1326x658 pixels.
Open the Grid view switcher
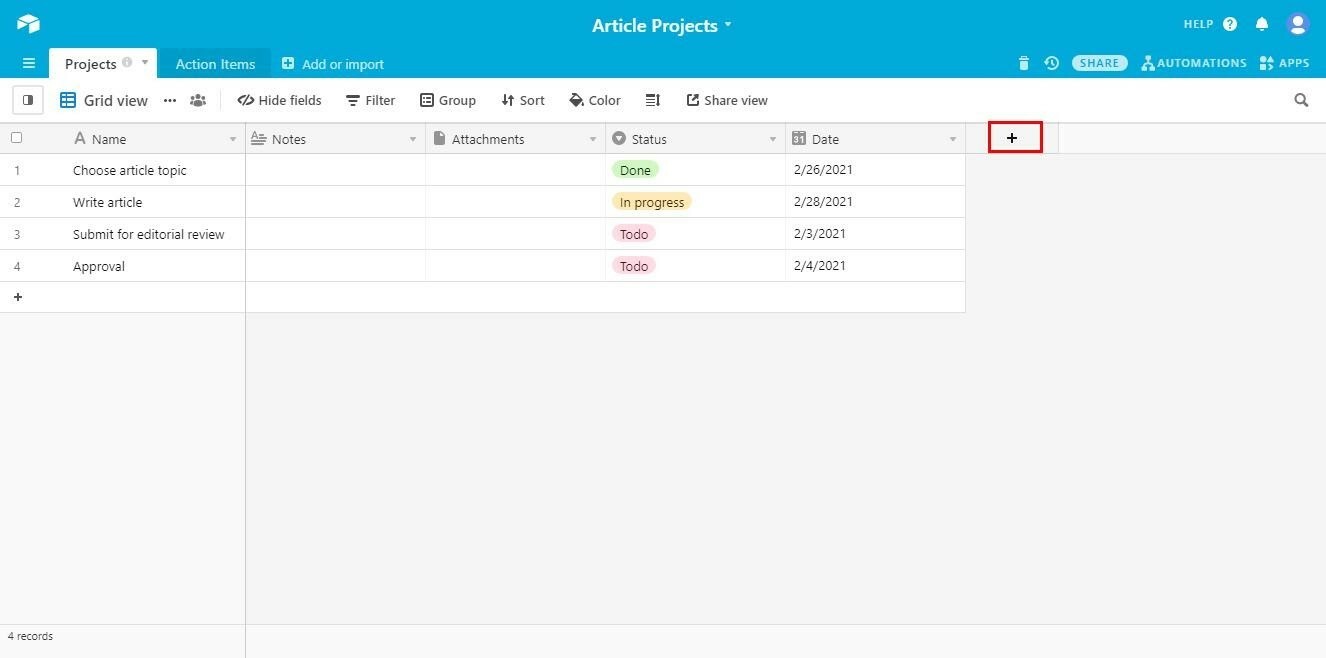pyautogui.click(x=104, y=100)
